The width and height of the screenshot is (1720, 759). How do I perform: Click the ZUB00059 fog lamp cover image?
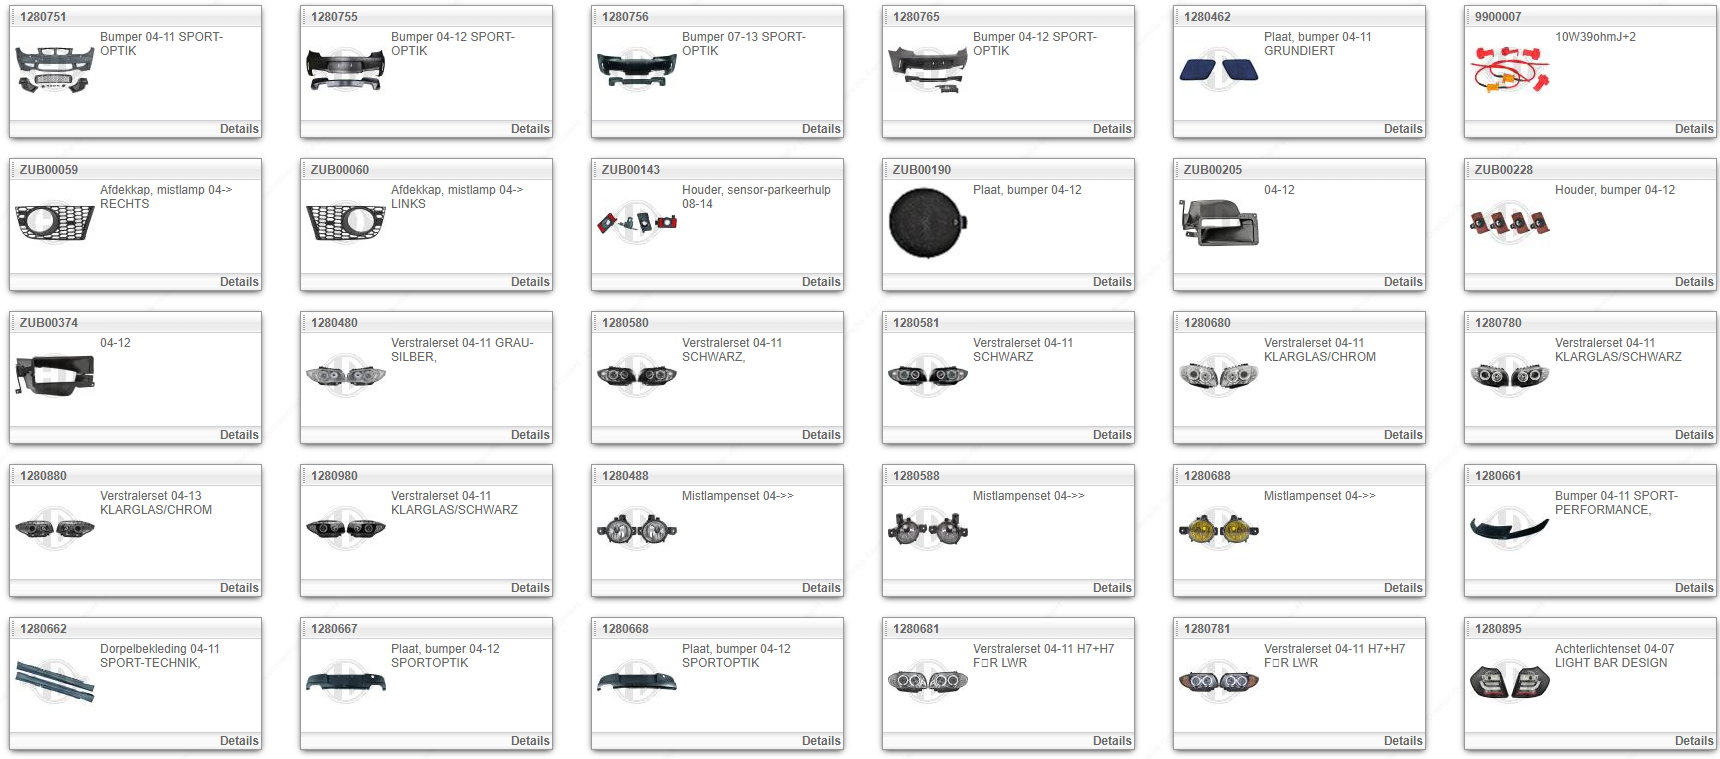[x=55, y=222]
